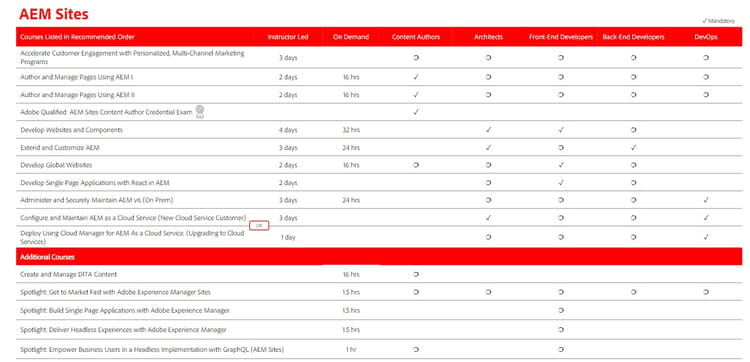The image size is (750, 362).
Task: Select Spotlight: Build Single Page Applications course name
Action: pyautogui.click(x=125, y=310)
